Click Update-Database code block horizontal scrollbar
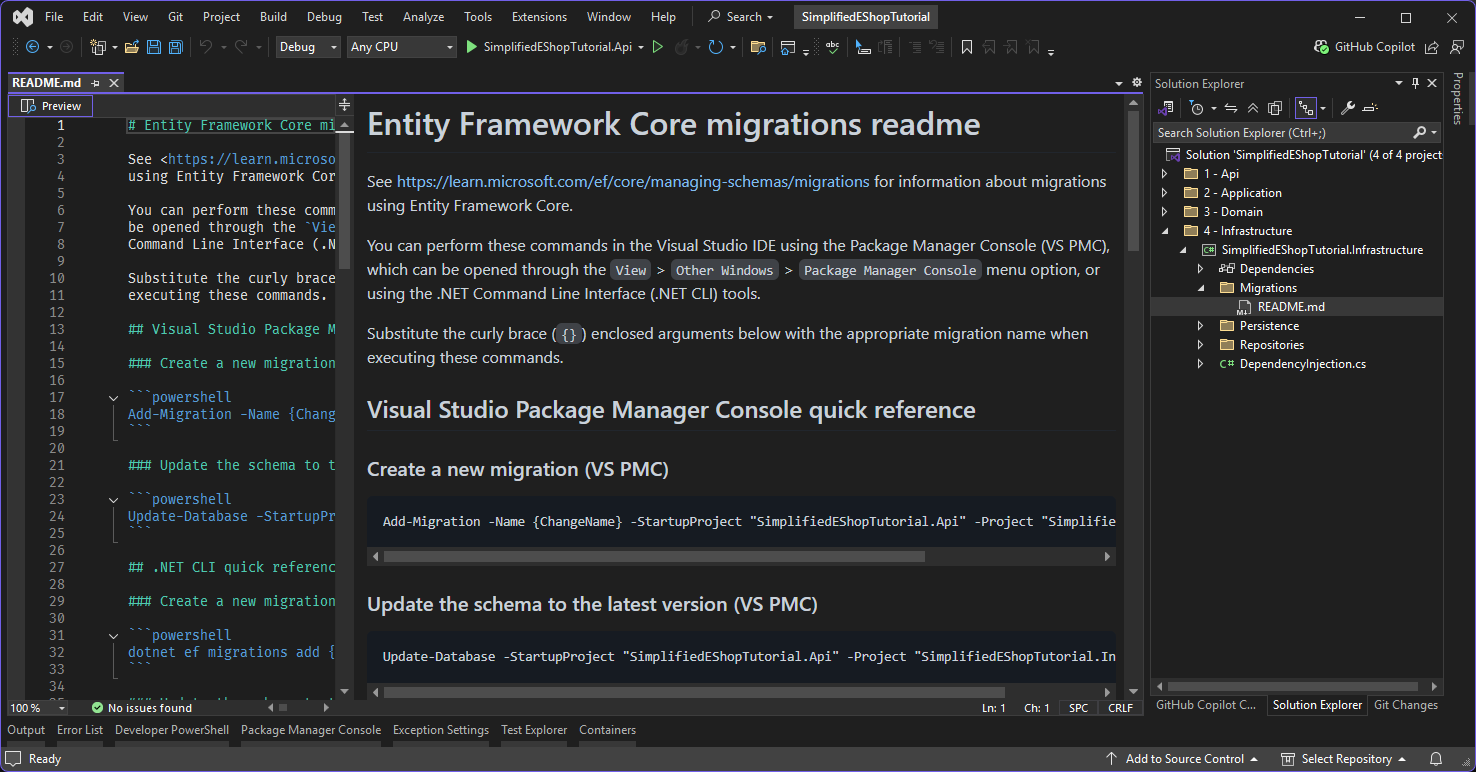 click(694, 691)
